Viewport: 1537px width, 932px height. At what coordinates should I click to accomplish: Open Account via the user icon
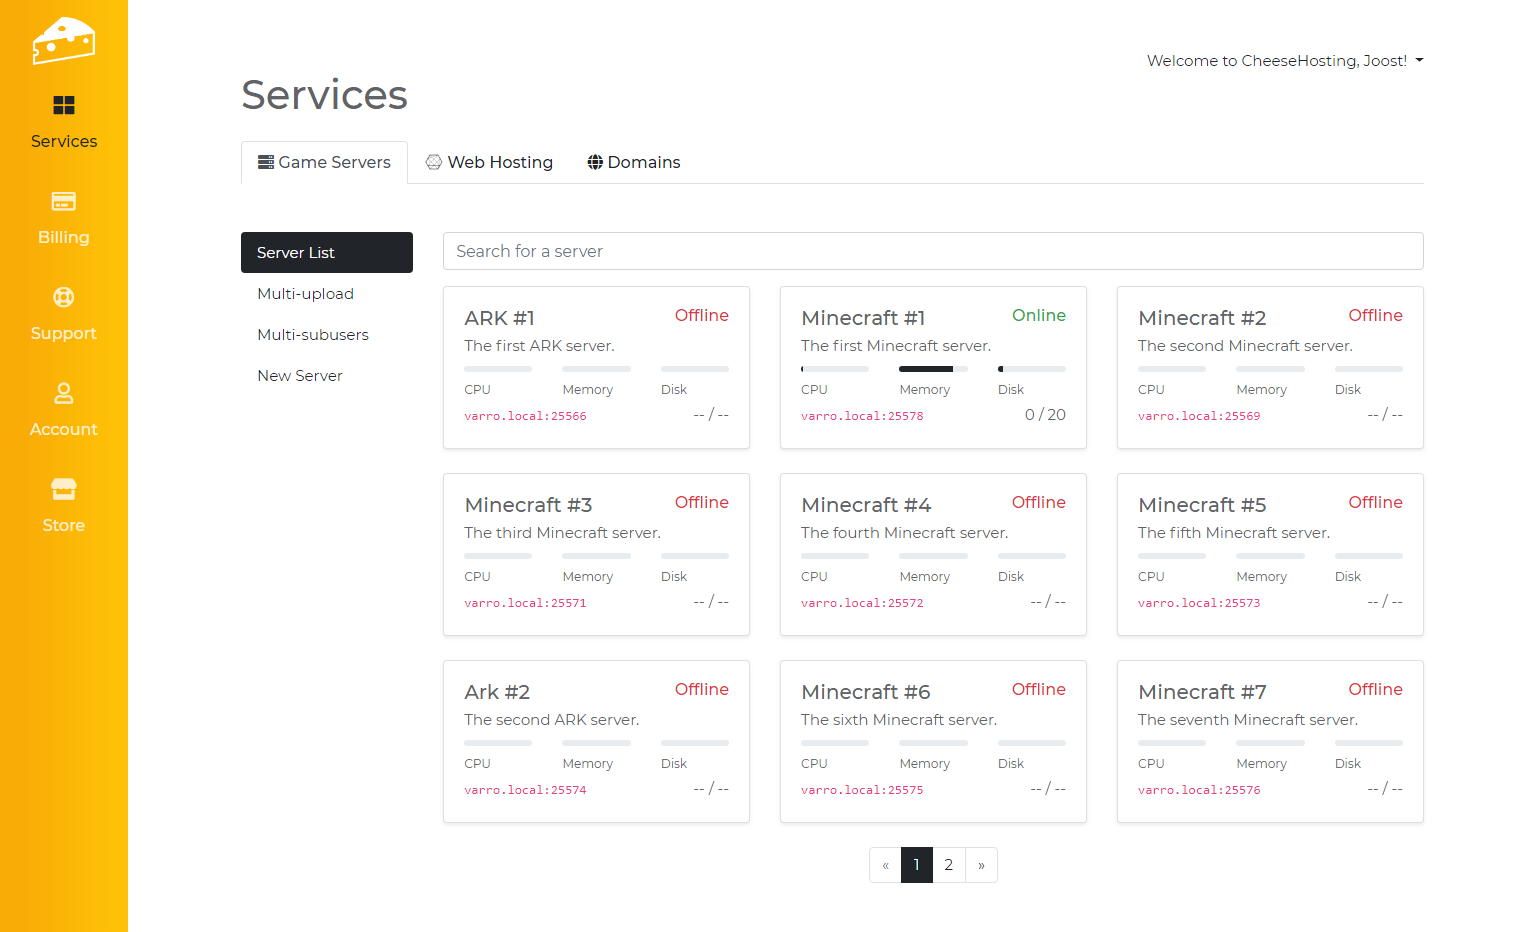[x=64, y=394]
